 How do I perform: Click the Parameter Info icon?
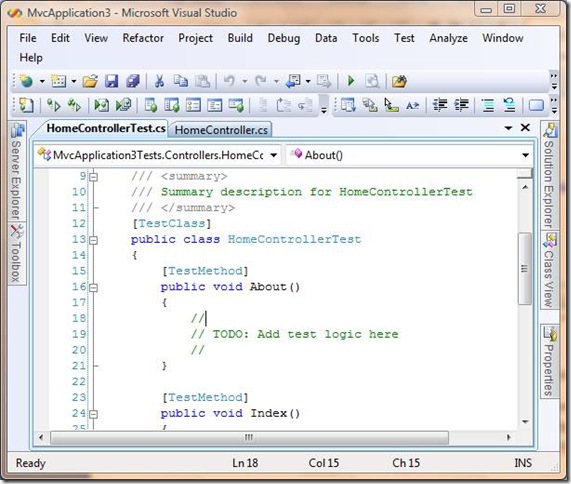[x=370, y=106]
